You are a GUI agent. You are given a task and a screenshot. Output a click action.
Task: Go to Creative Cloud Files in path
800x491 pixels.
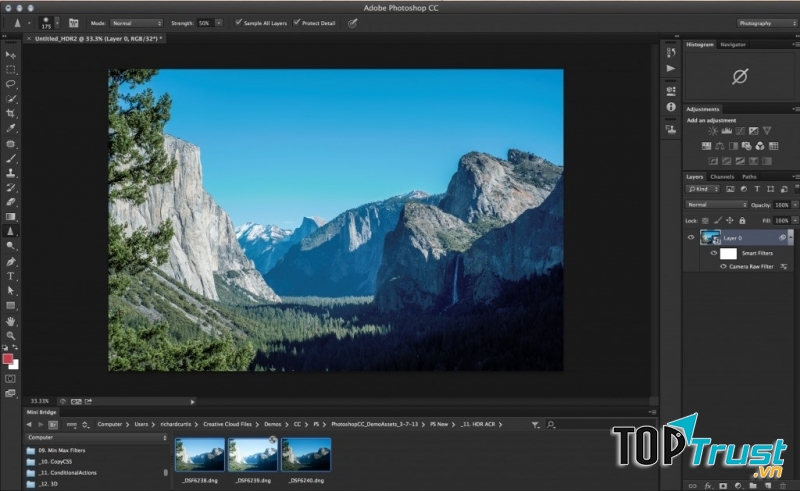tap(227, 424)
